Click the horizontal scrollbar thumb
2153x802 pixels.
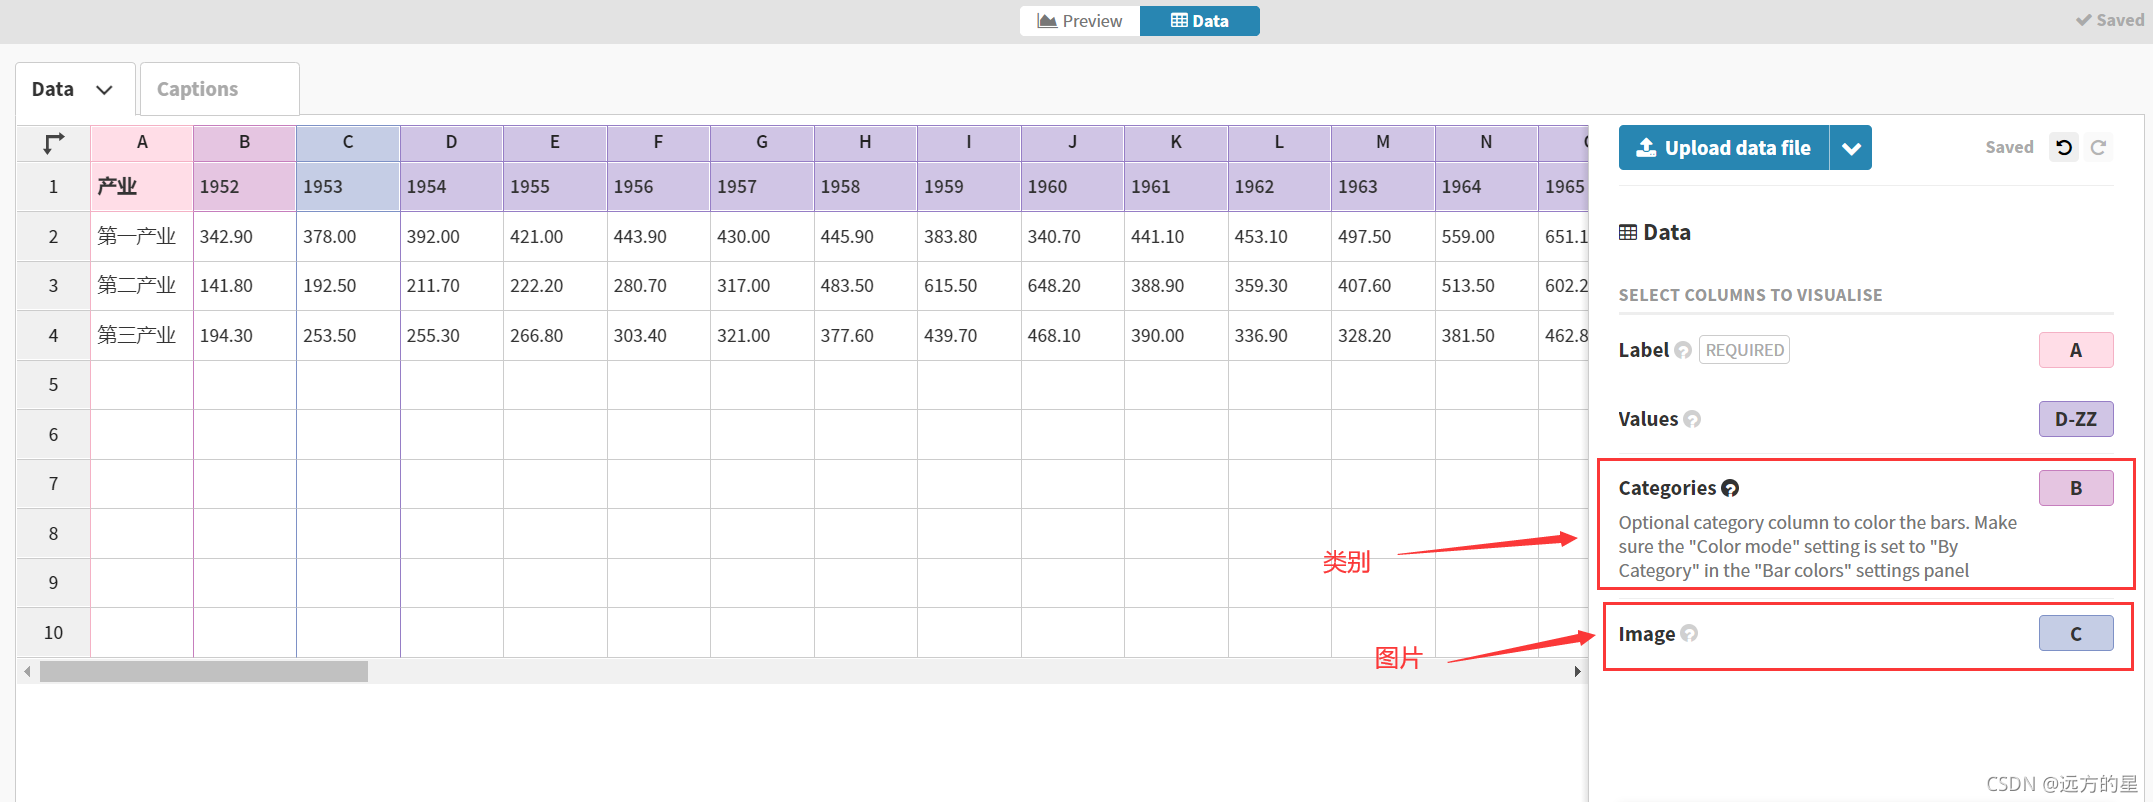[204, 671]
